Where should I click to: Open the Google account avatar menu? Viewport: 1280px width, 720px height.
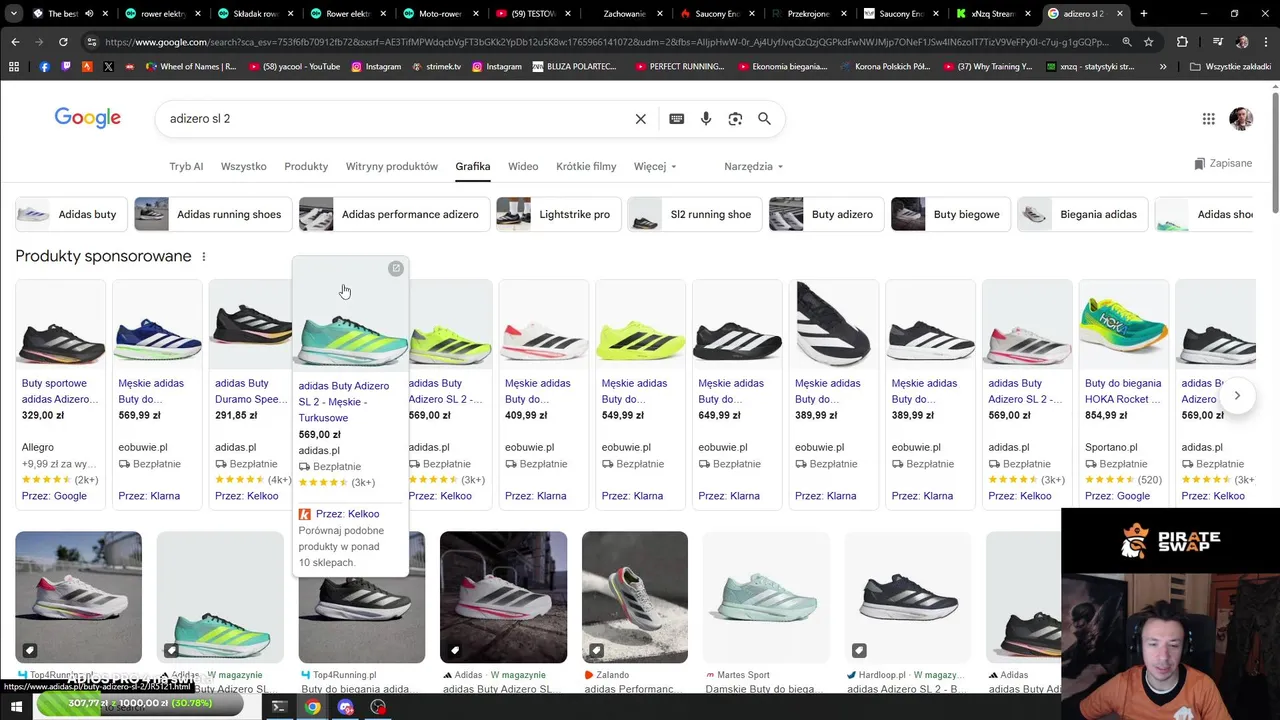tap(1240, 118)
